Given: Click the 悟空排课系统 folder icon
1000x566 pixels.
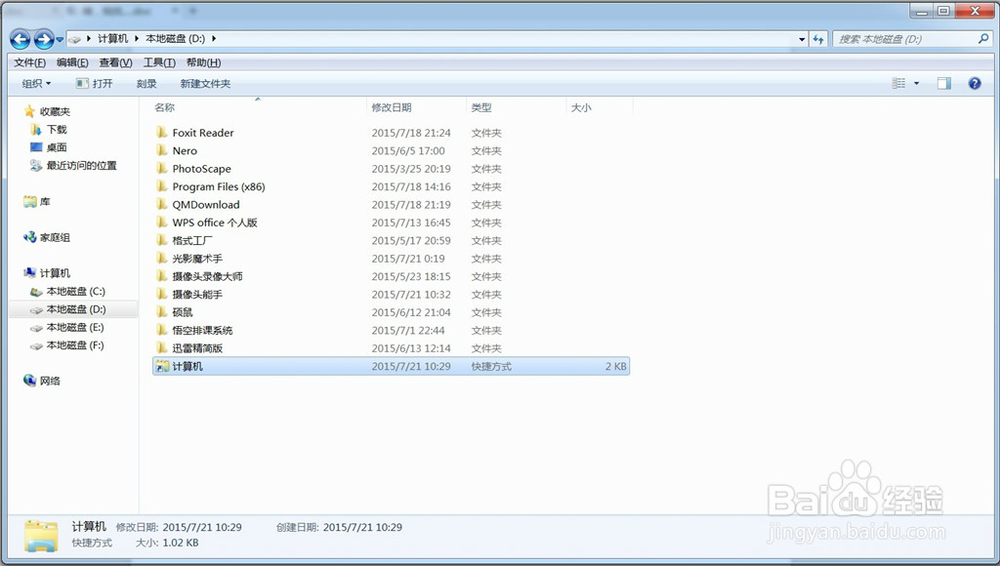Looking at the screenshot, I should click(x=162, y=329).
